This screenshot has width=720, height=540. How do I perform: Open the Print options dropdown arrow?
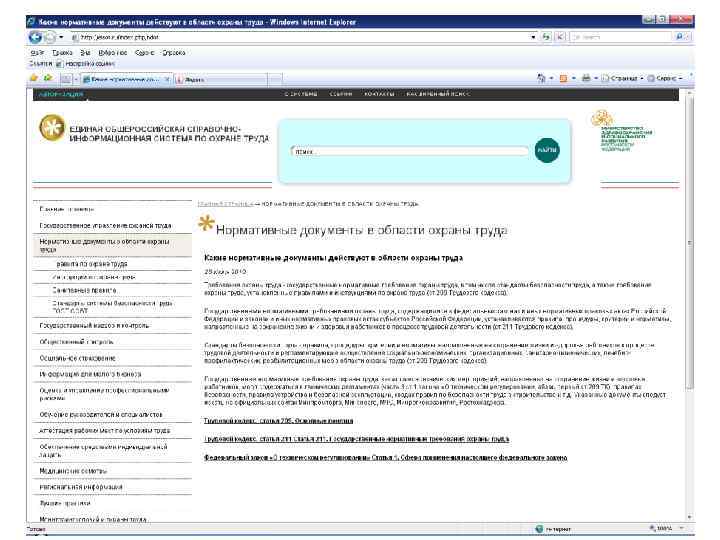pyautogui.click(x=596, y=79)
